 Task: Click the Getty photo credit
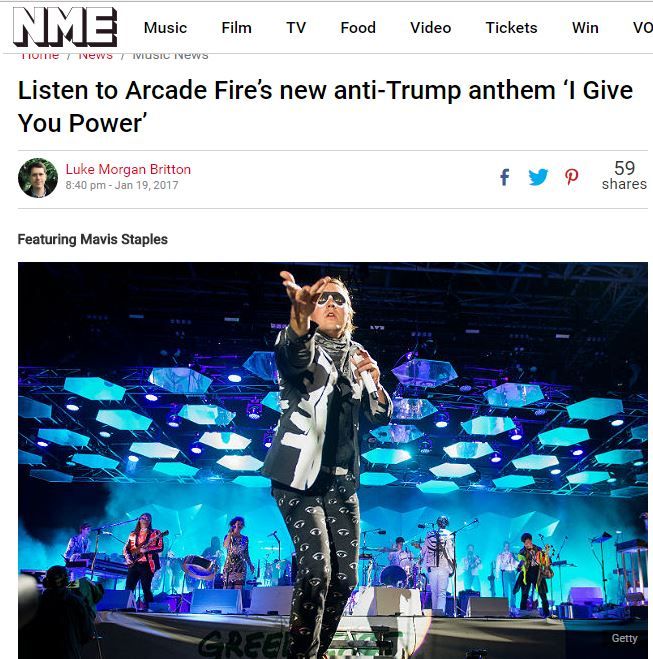pos(624,638)
